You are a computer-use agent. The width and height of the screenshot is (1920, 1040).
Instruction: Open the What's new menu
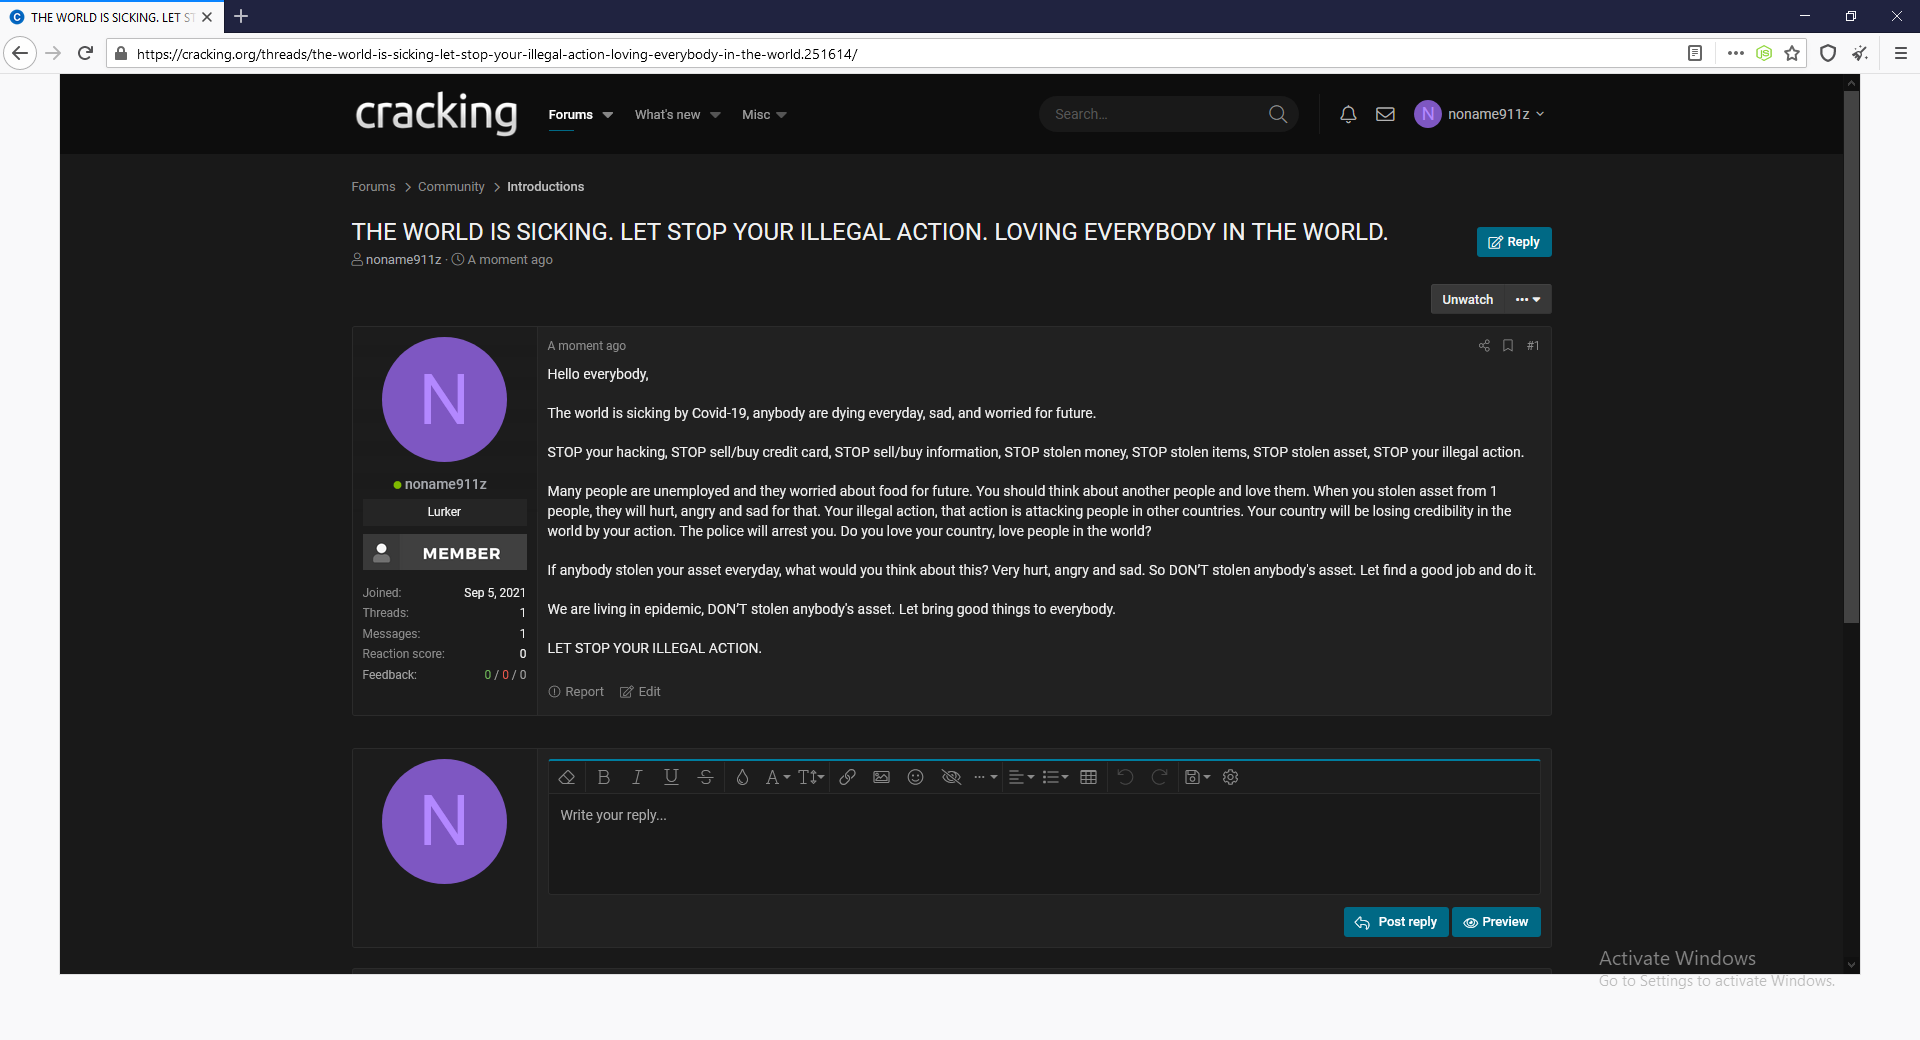coord(667,115)
